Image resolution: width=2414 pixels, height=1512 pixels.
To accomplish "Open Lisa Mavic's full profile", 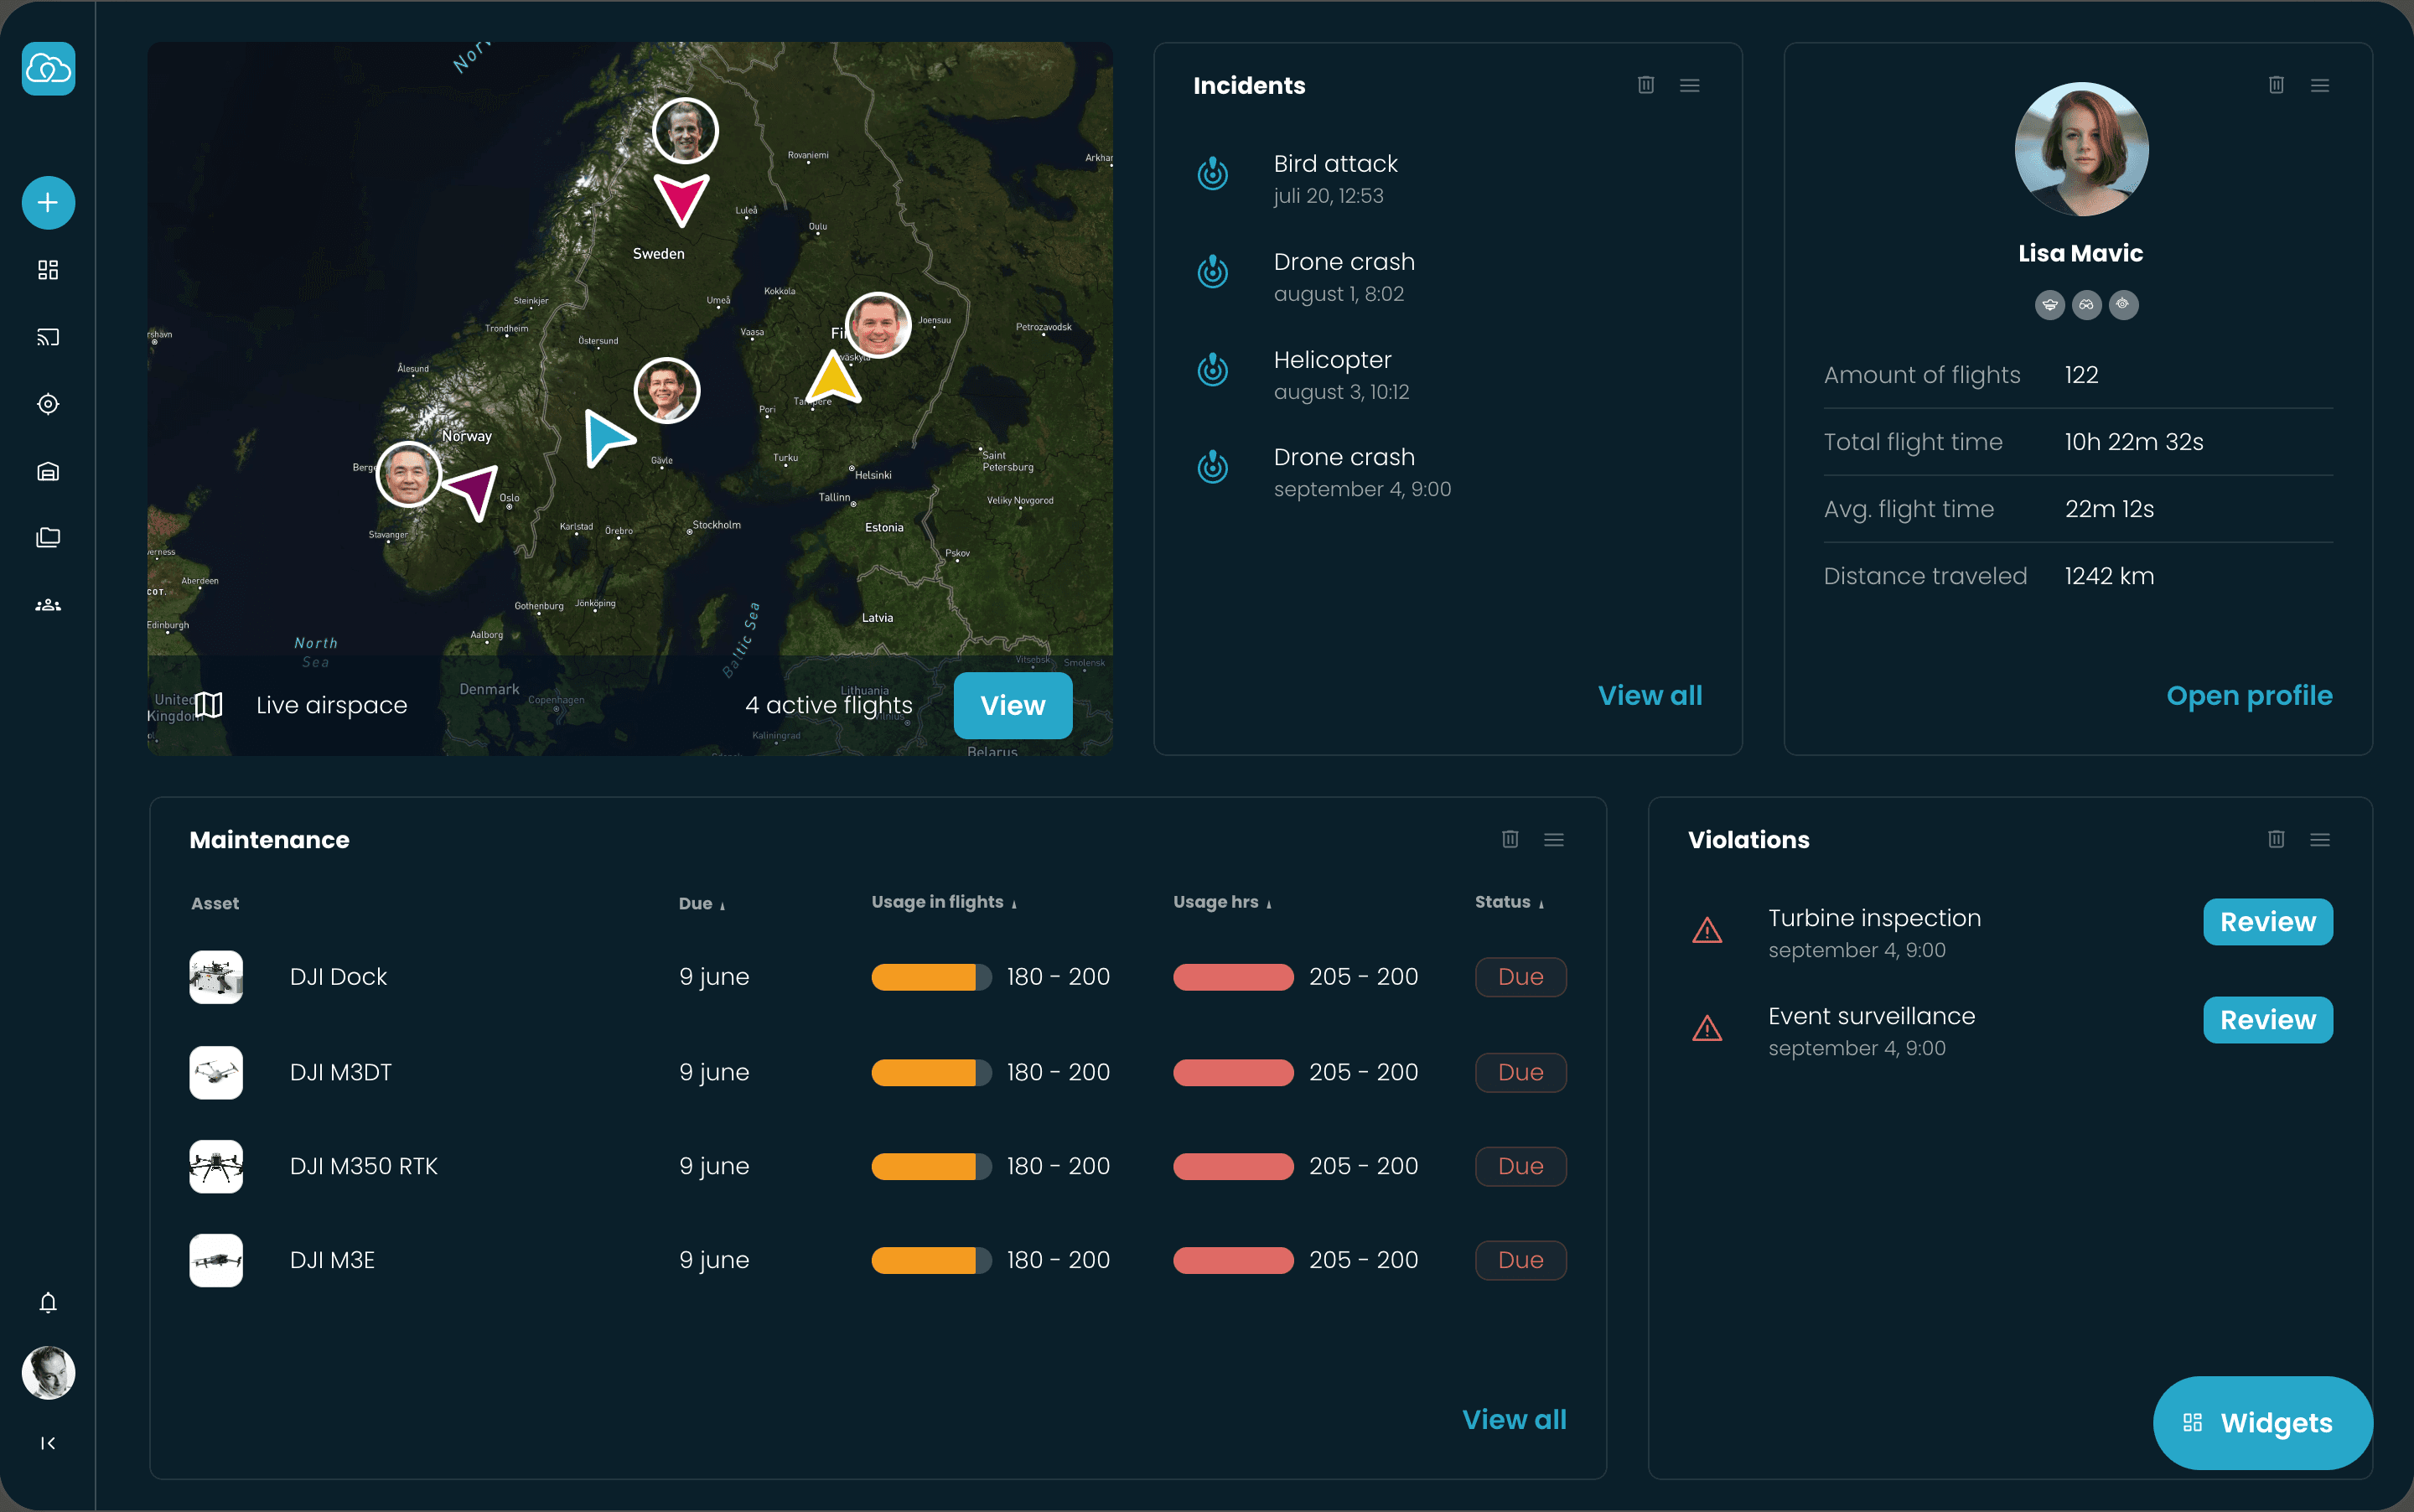I will point(2248,695).
